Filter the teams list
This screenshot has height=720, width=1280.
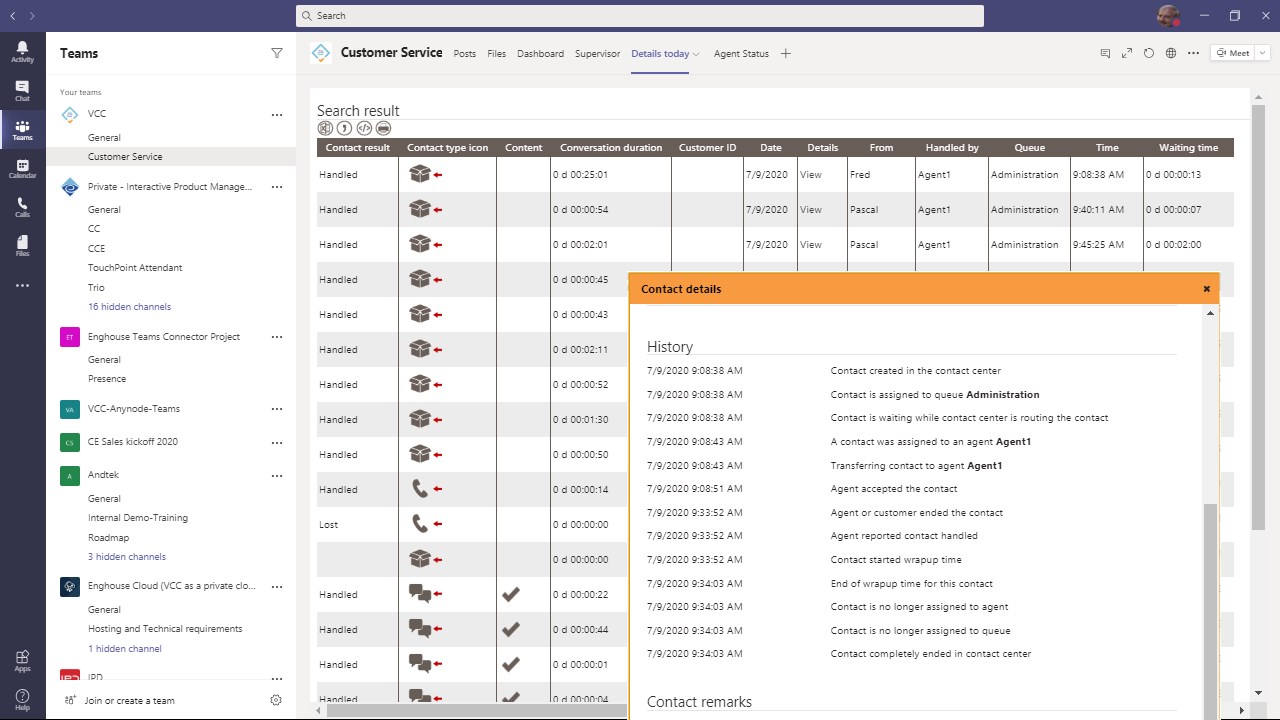point(277,54)
